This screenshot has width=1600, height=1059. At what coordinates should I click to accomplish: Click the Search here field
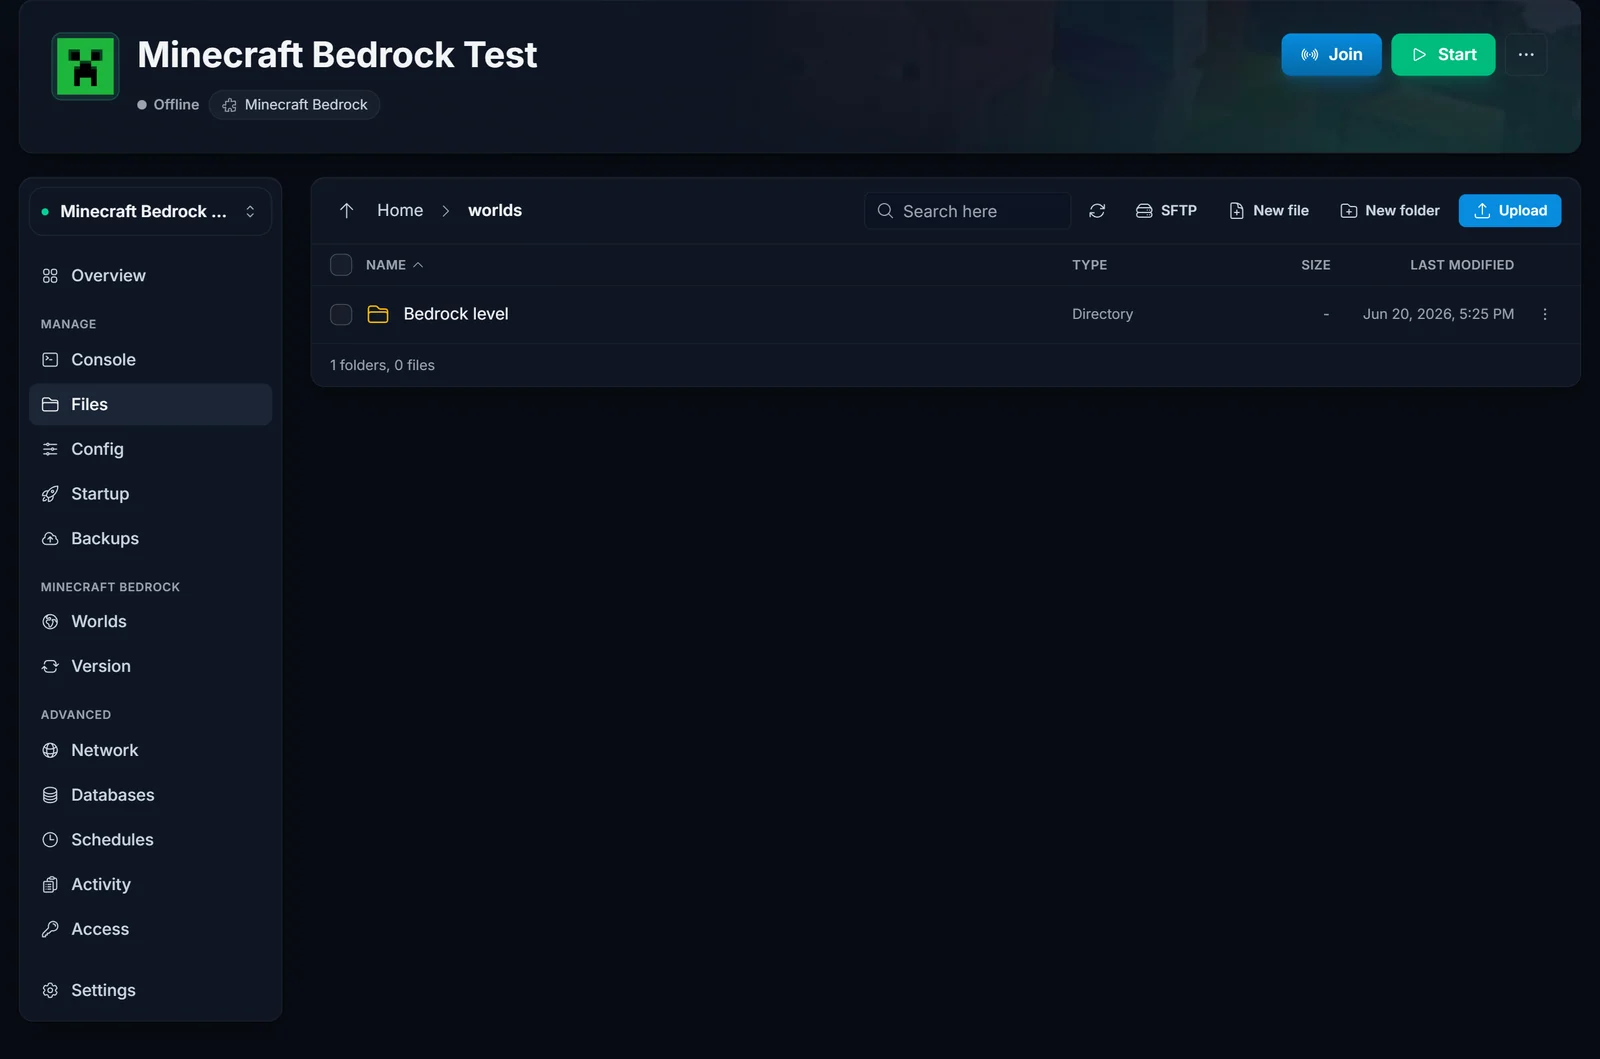point(967,212)
